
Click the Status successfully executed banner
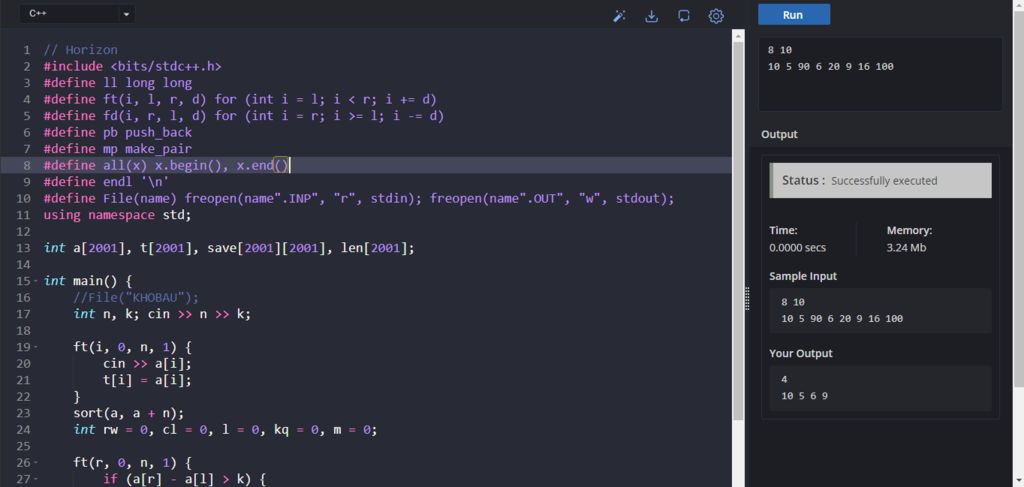pos(880,181)
